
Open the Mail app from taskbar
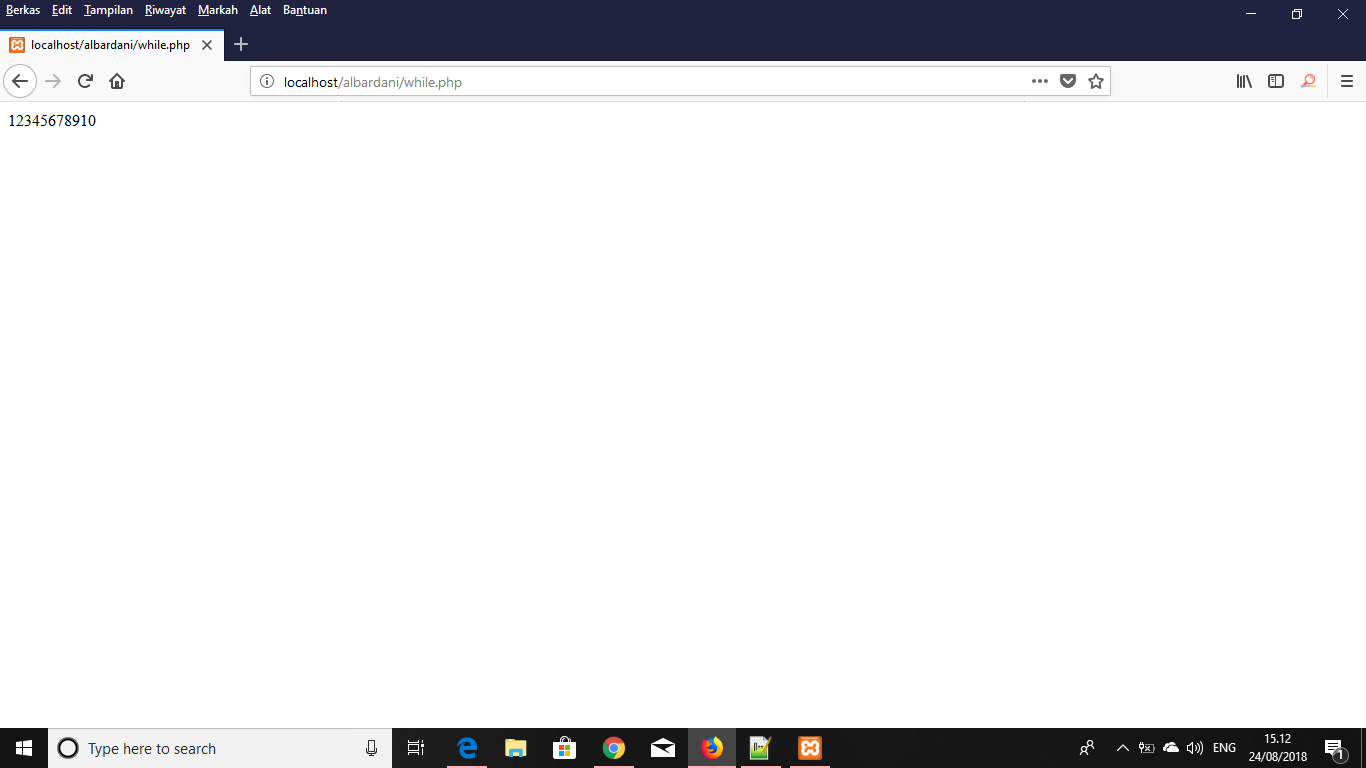click(663, 748)
